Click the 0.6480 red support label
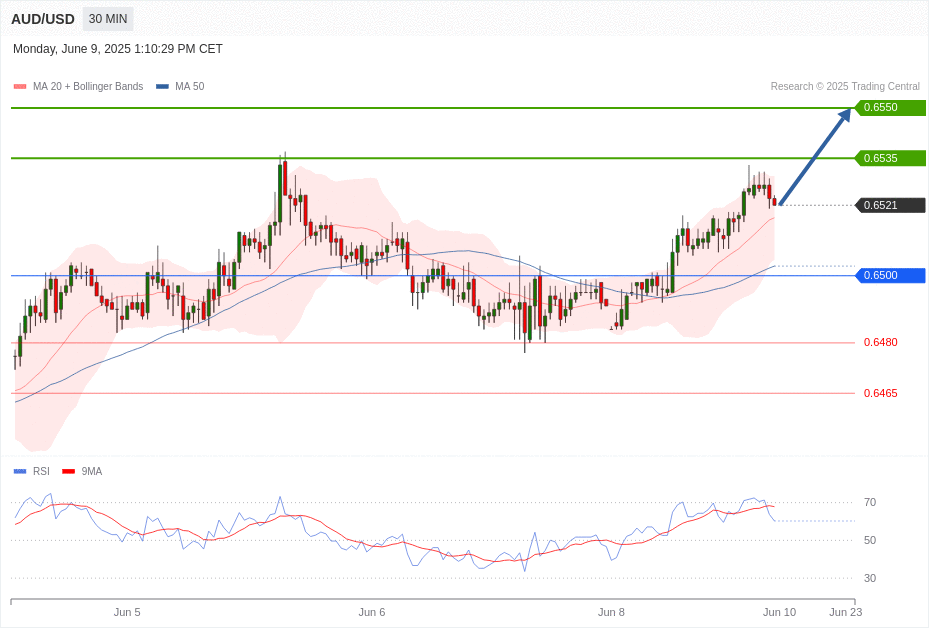The height and width of the screenshot is (629, 929). click(x=880, y=342)
